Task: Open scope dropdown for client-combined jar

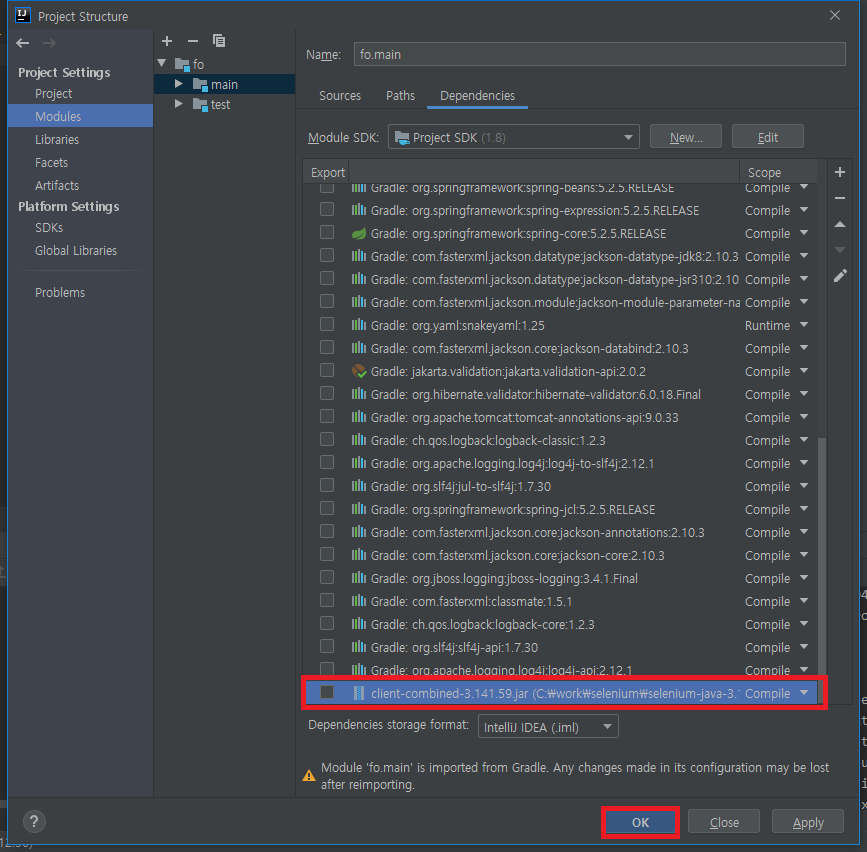Action: tap(804, 692)
